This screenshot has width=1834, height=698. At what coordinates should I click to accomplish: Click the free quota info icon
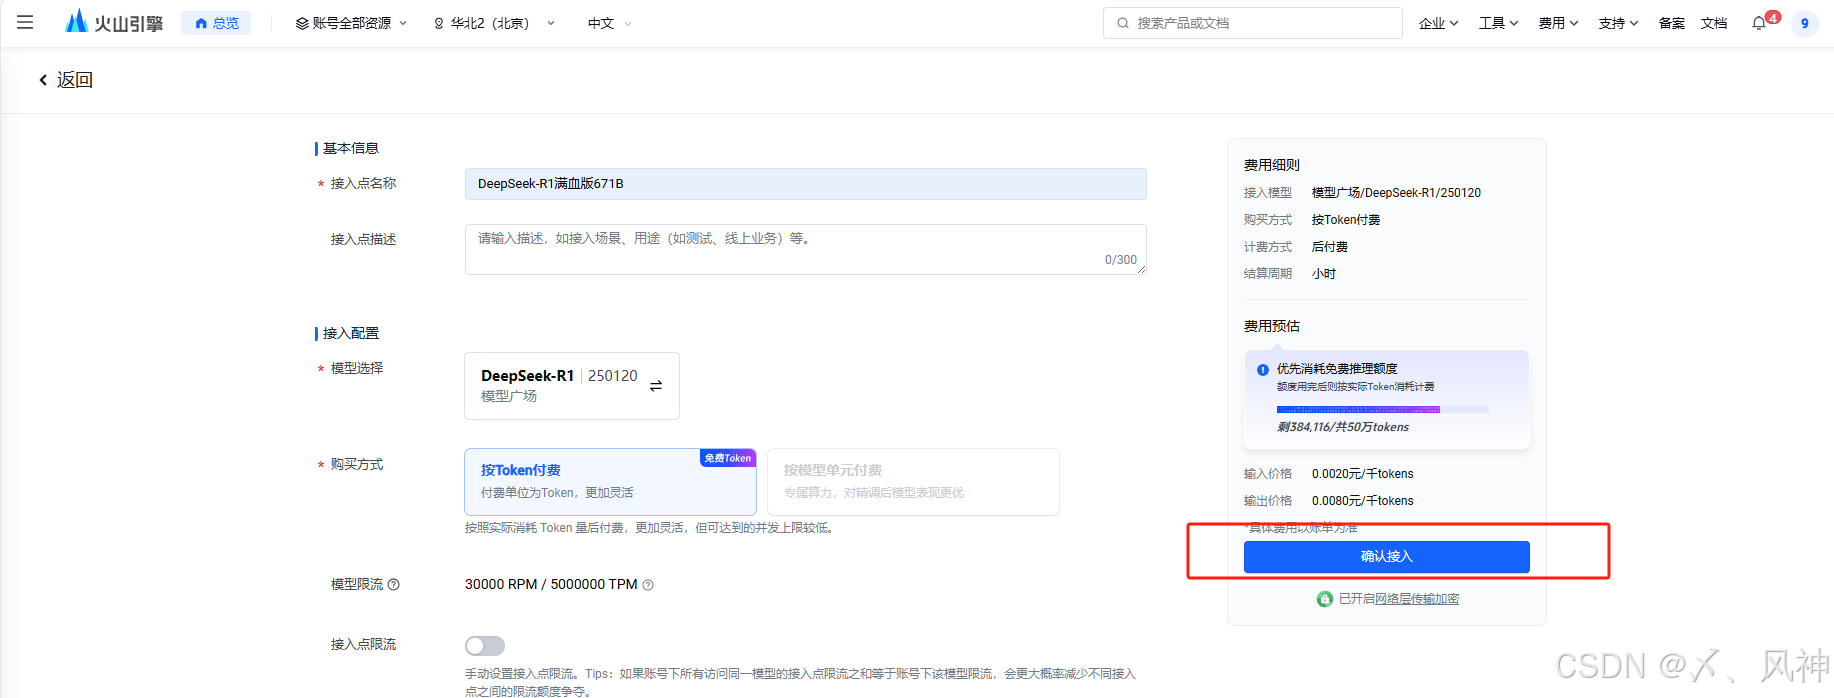[x=1263, y=370]
